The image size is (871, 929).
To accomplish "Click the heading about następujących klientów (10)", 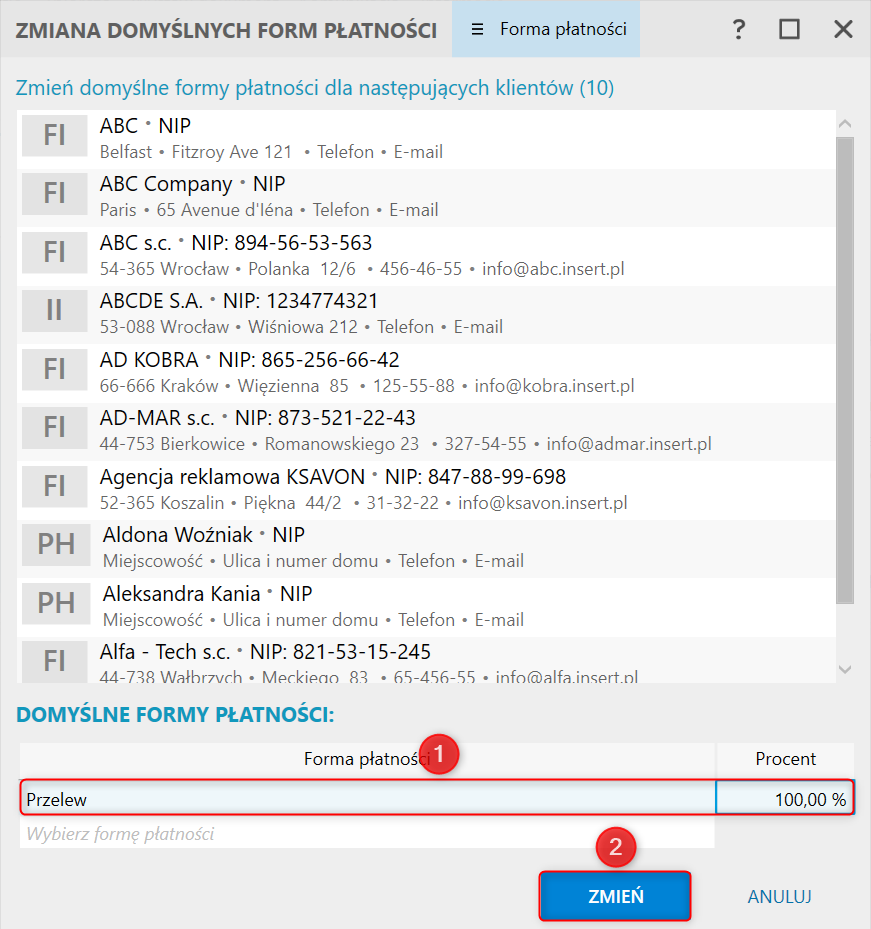I will click(315, 88).
